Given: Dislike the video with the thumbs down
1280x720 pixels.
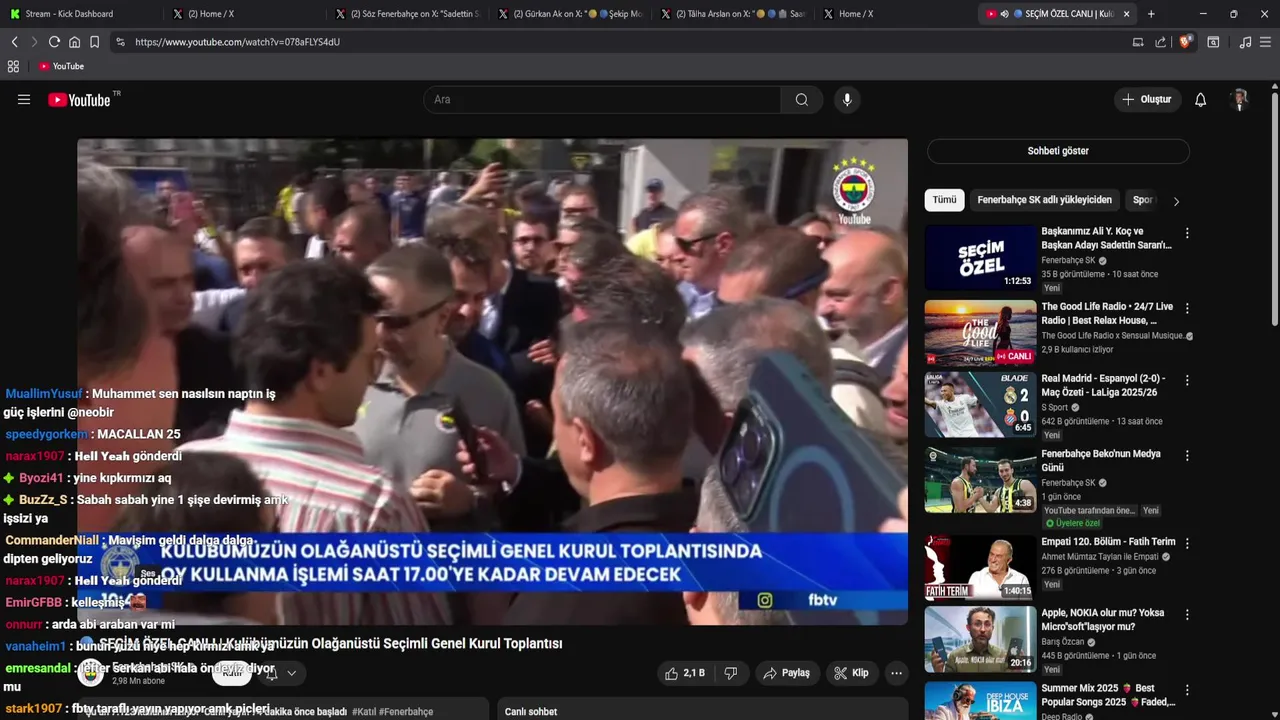Looking at the screenshot, I should coord(731,673).
